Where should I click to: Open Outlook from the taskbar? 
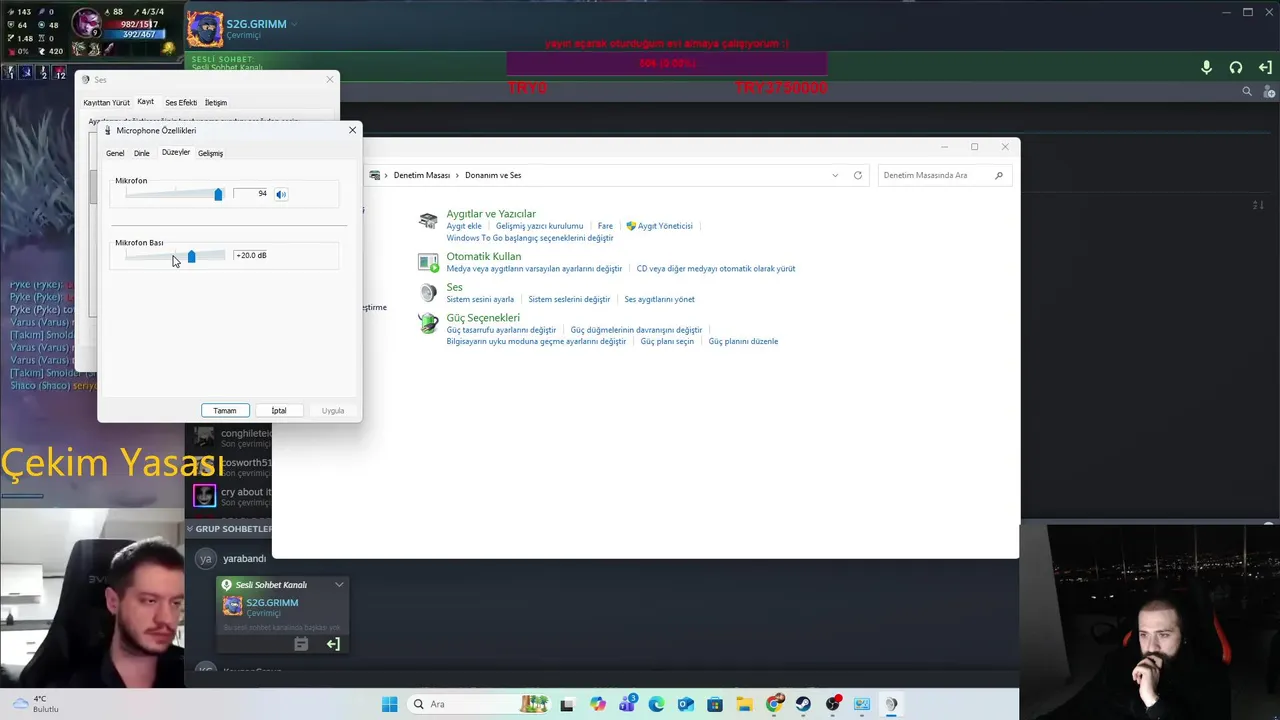686,704
